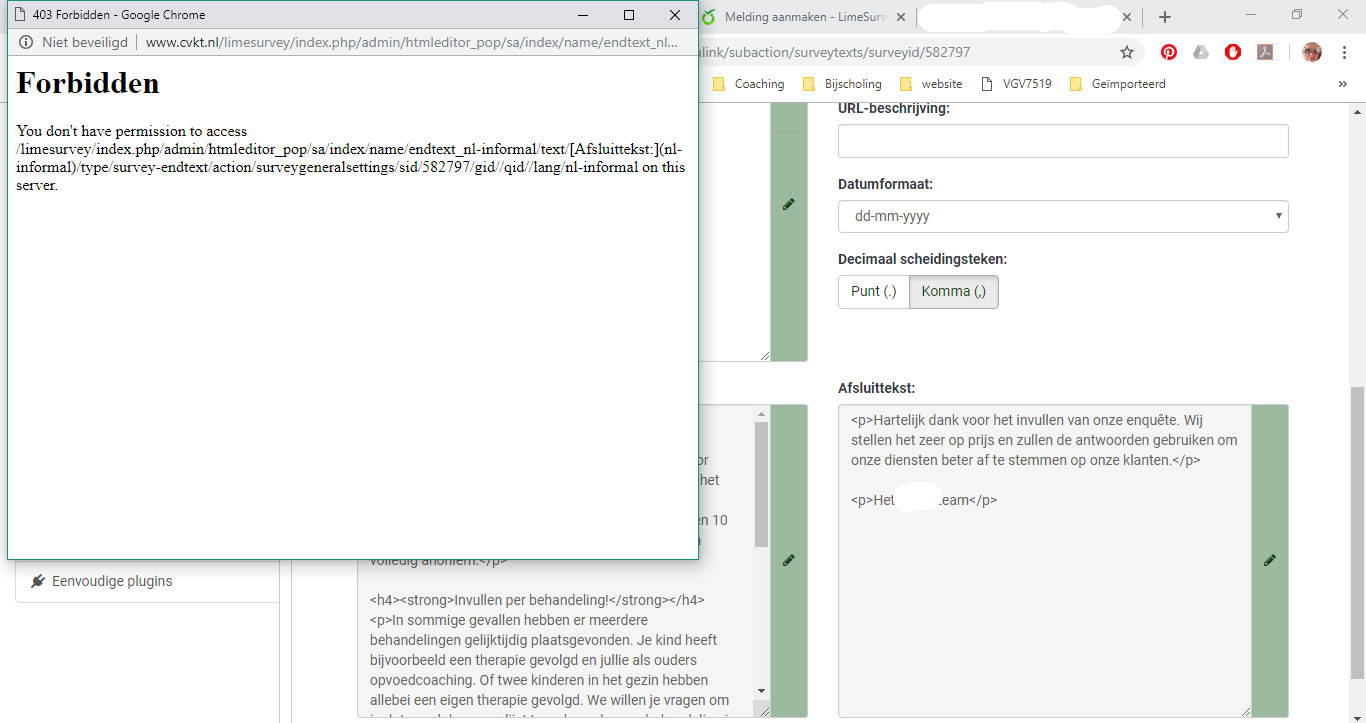Open Chrome's three-dot menu

[1343, 52]
